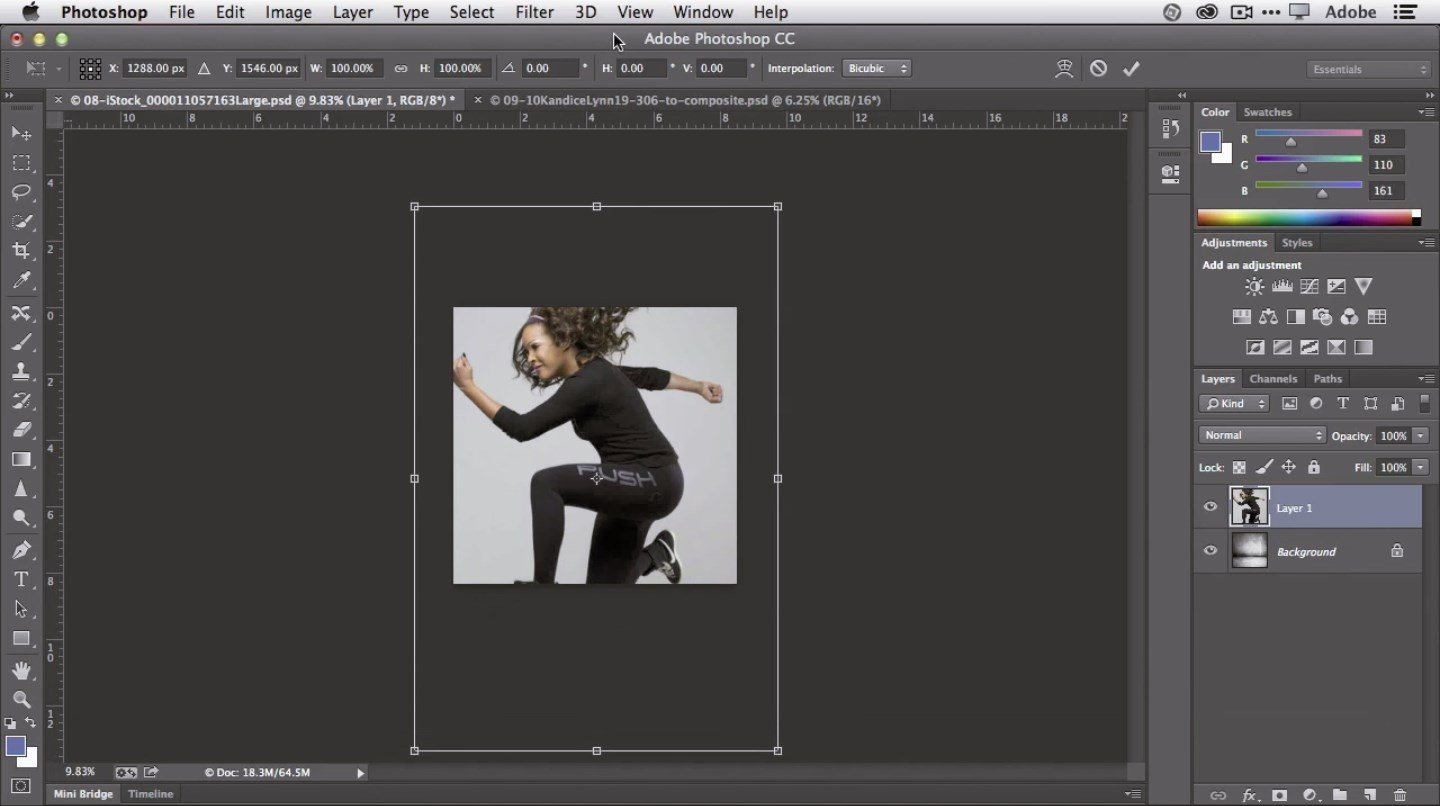Create a new layer group
This screenshot has width=1440, height=806.
(x=1341, y=795)
